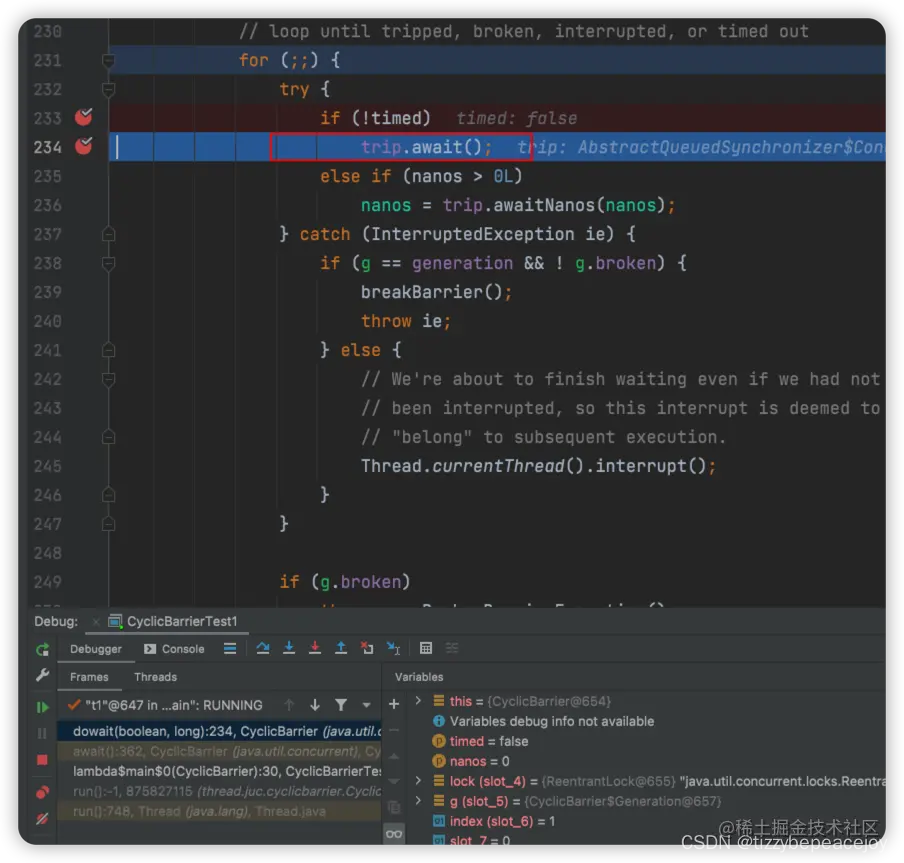
Task: Select the run():-1, 875827115 frame
Action: click(x=219, y=791)
